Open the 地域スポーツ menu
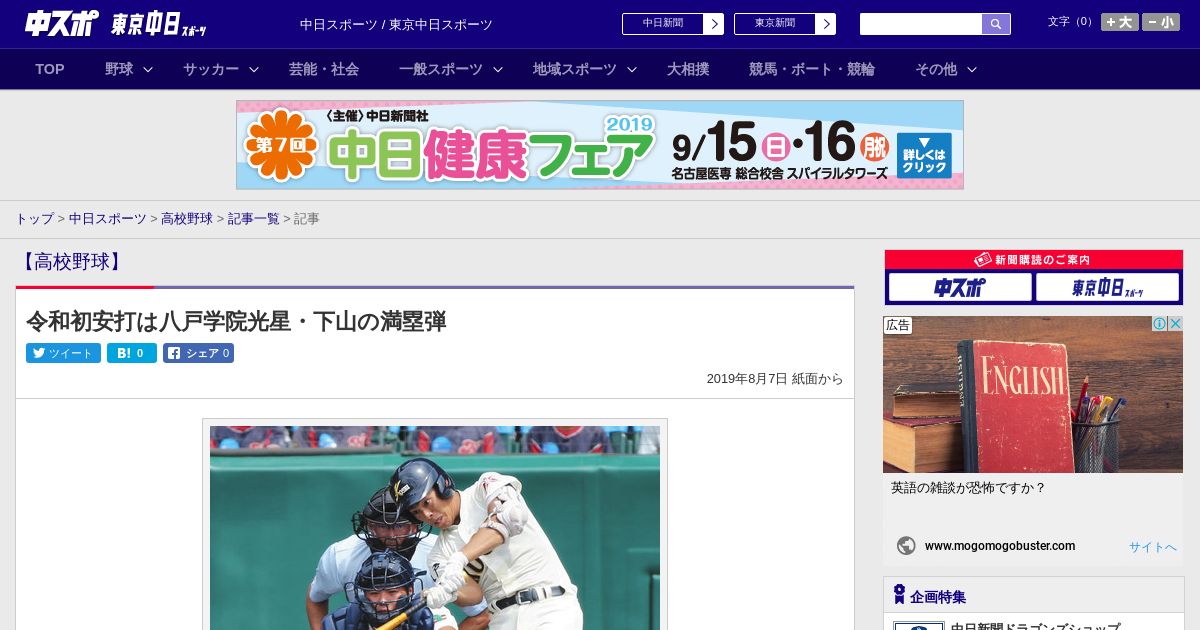This screenshot has width=1200, height=630. pyautogui.click(x=575, y=69)
